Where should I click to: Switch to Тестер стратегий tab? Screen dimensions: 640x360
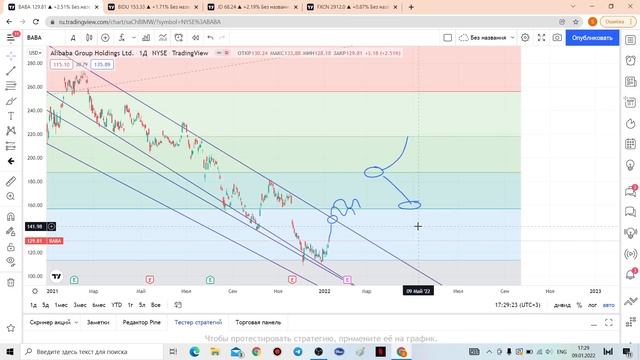coord(198,322)
